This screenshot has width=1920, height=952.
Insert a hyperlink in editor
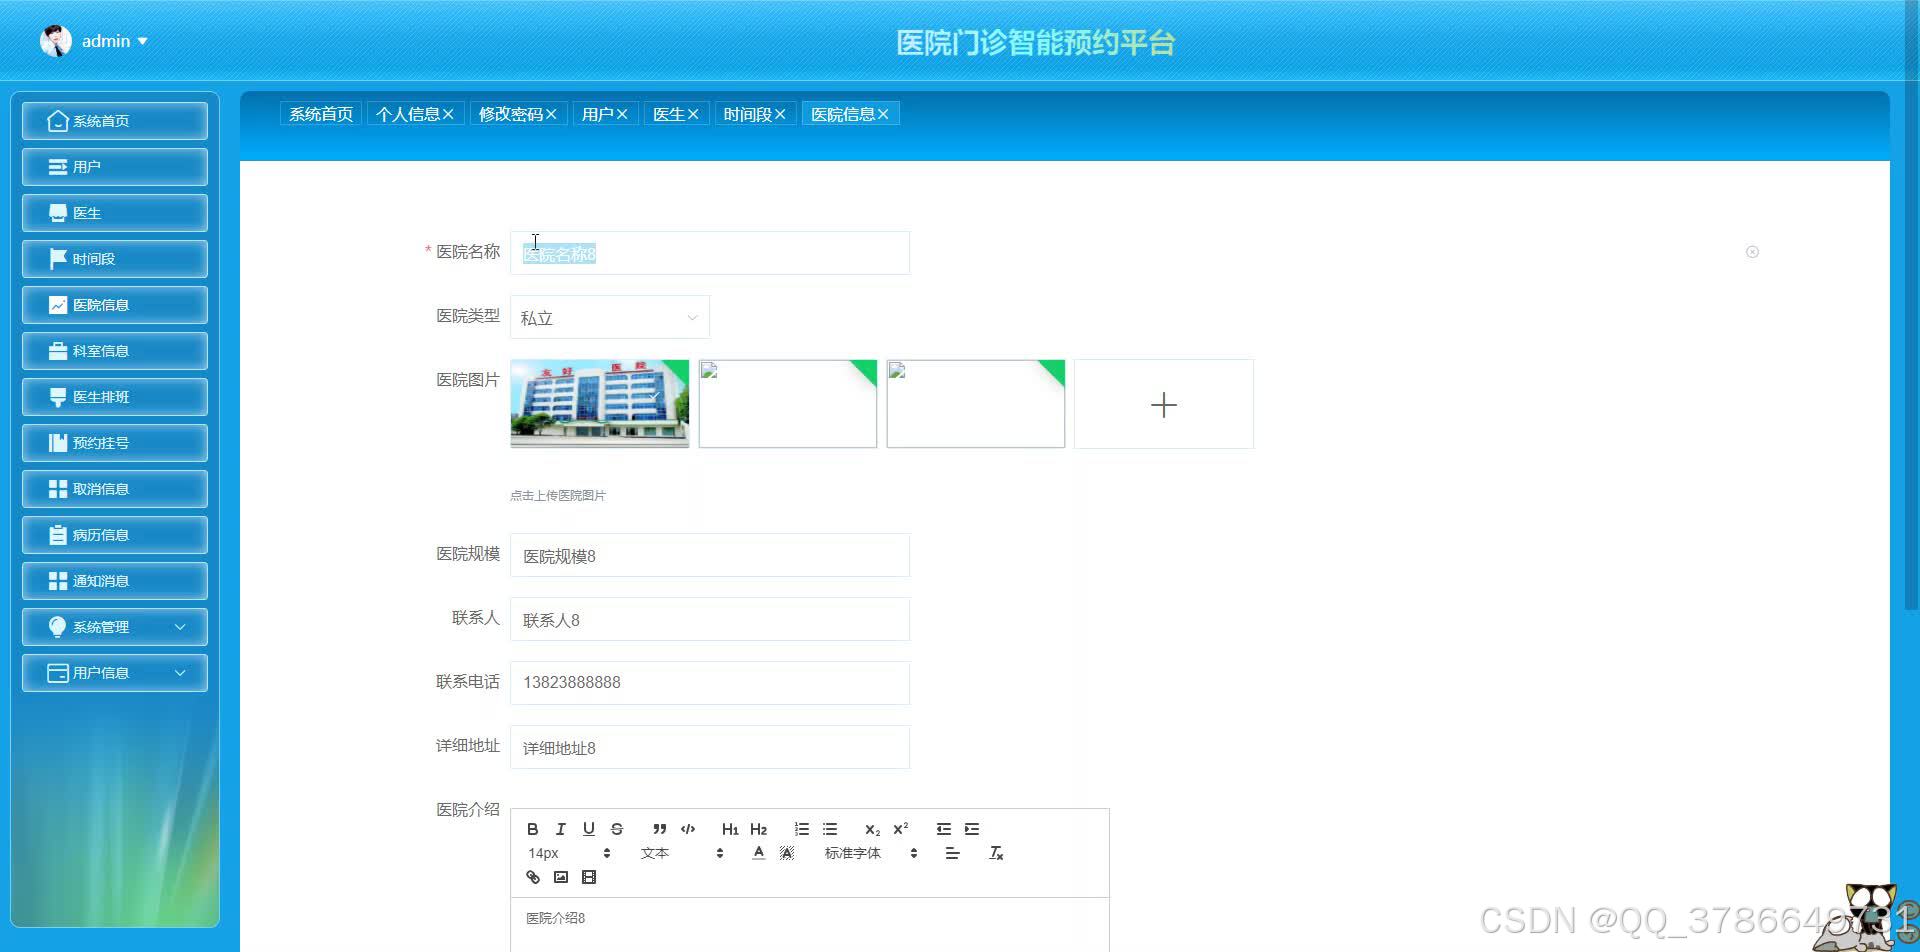[x=533, y=877]
